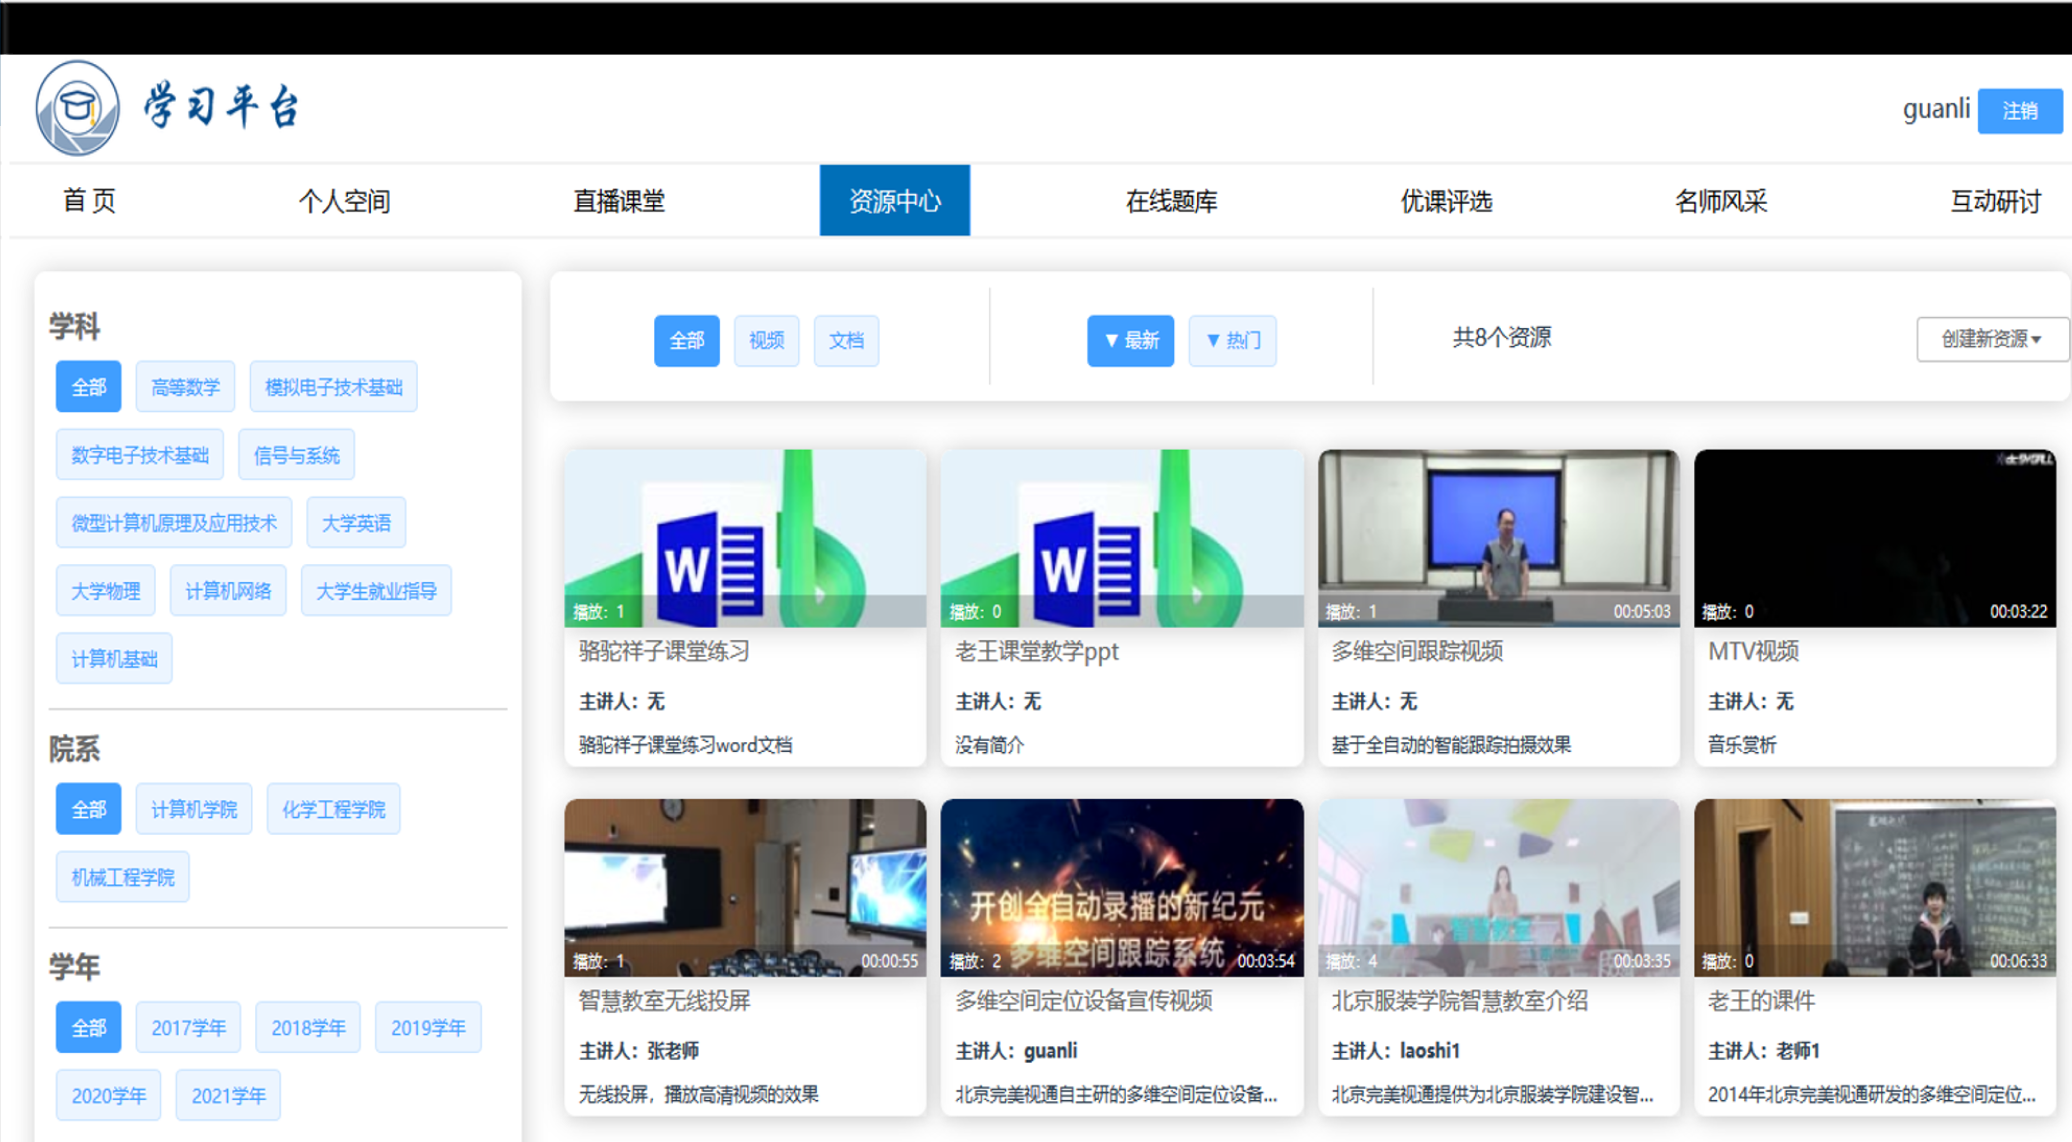Image resolution: width=2072 pixels, height=1142 pixels.
Task: Click the graduation cap platform logo
Action: (x=77, y=108)
